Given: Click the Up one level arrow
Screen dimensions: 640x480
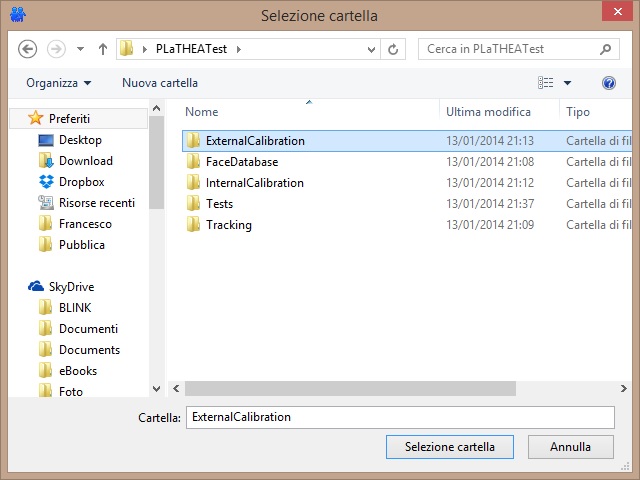Looking at the screenshot, I should tap(102, 48).
